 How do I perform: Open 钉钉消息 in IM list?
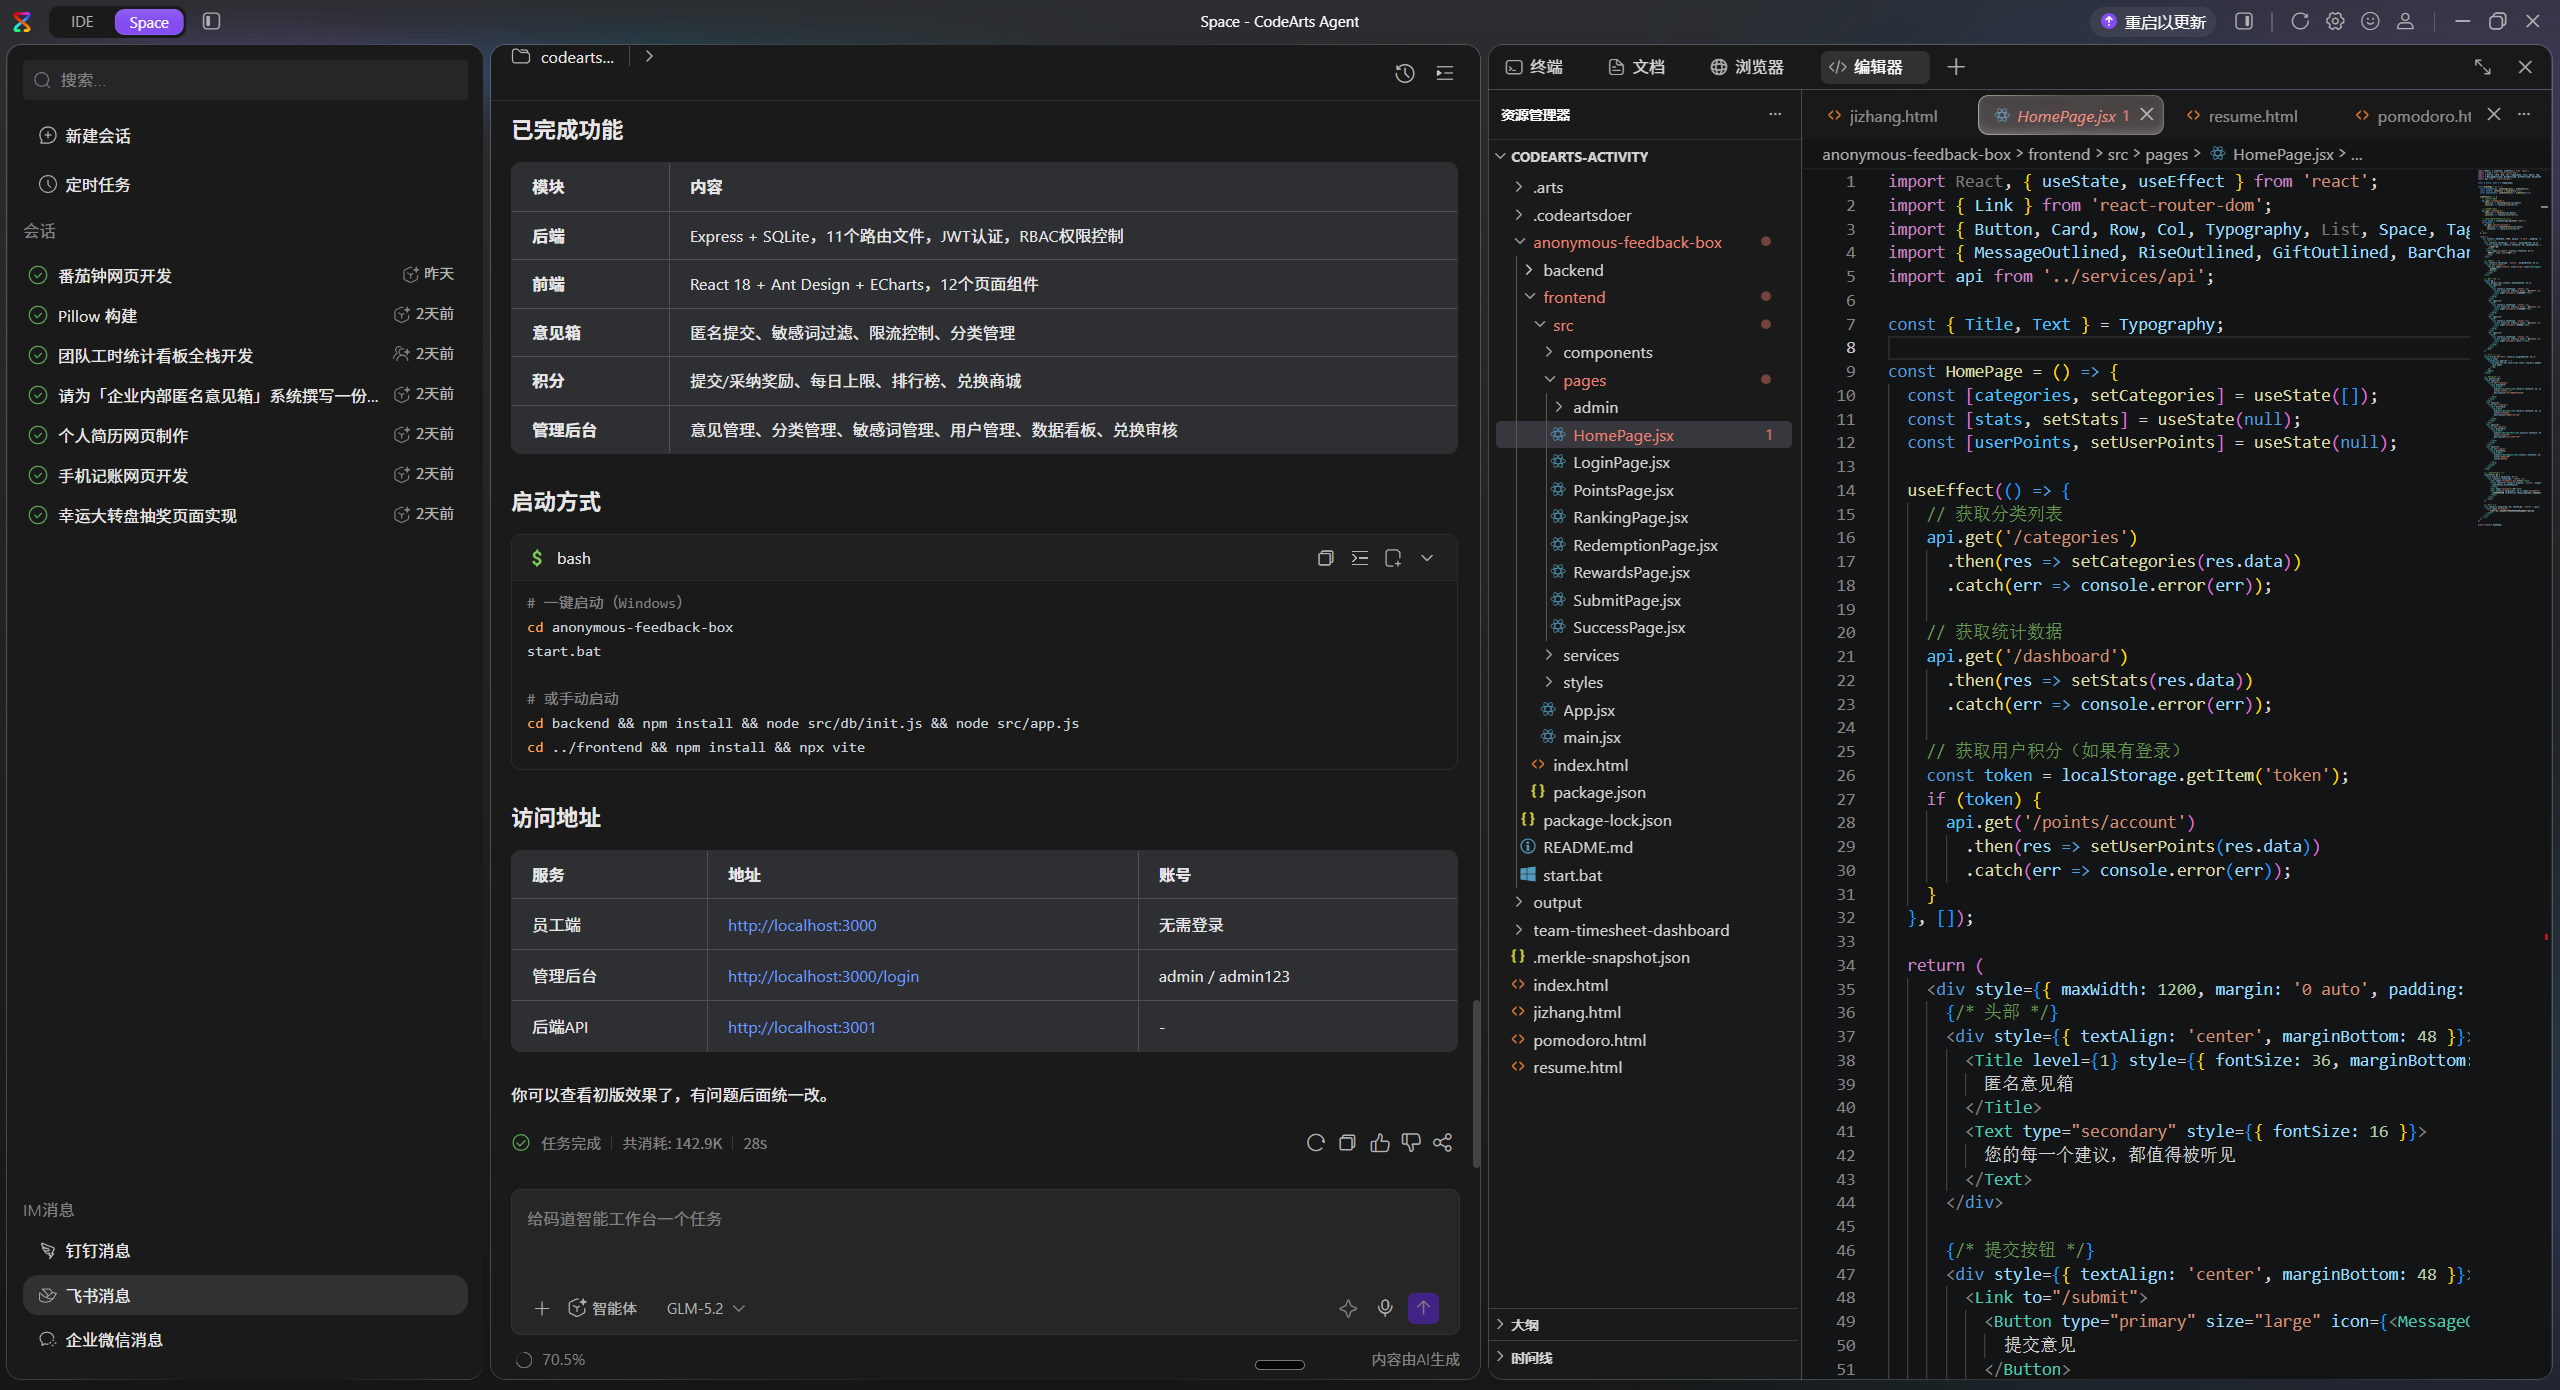coord(245,1250)
